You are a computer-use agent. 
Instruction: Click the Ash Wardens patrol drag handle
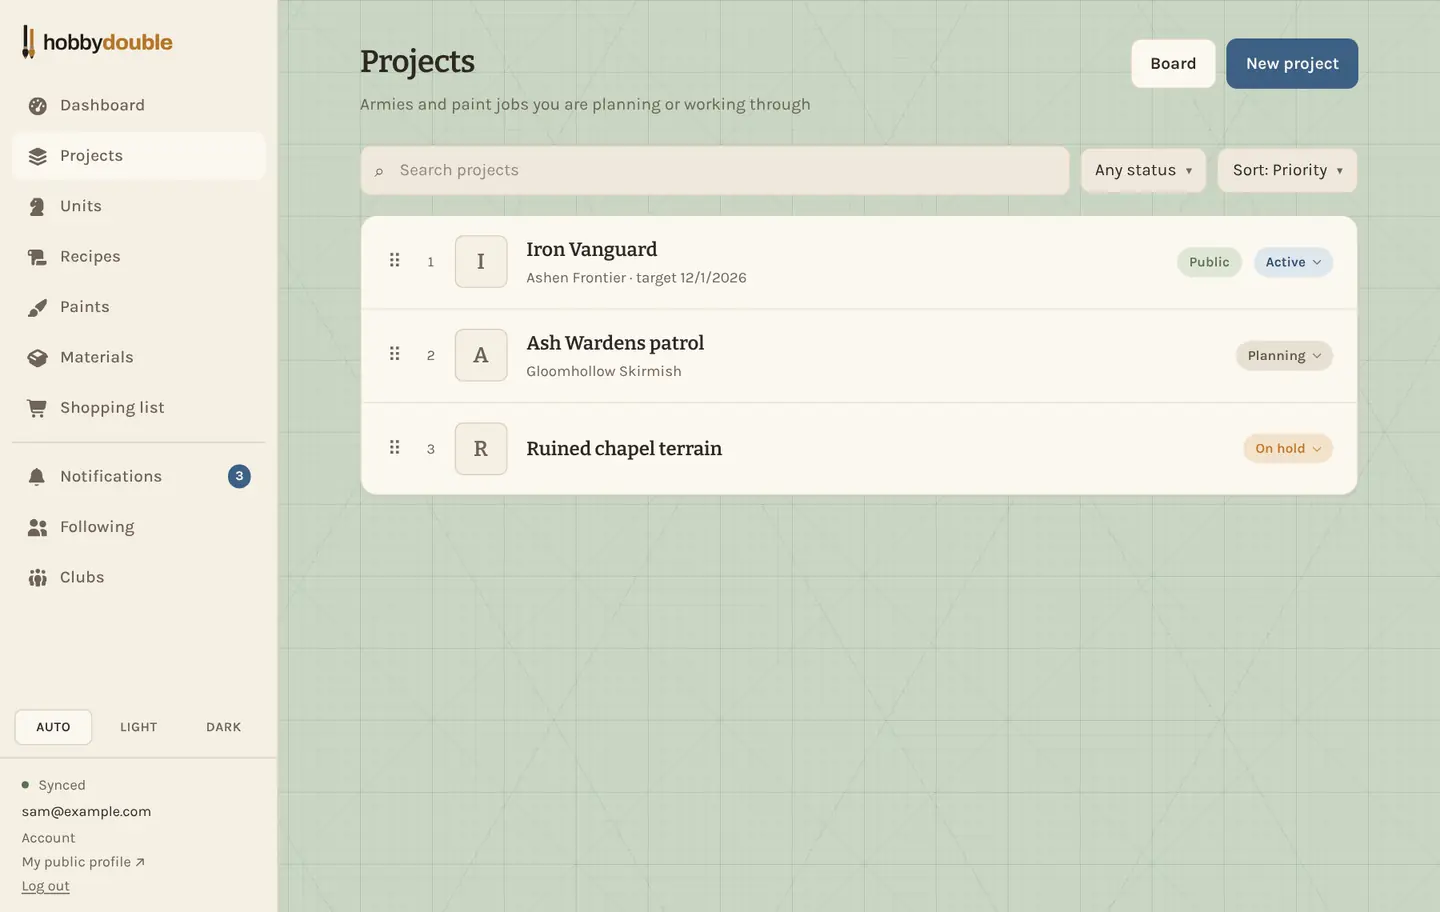point(395,354)
